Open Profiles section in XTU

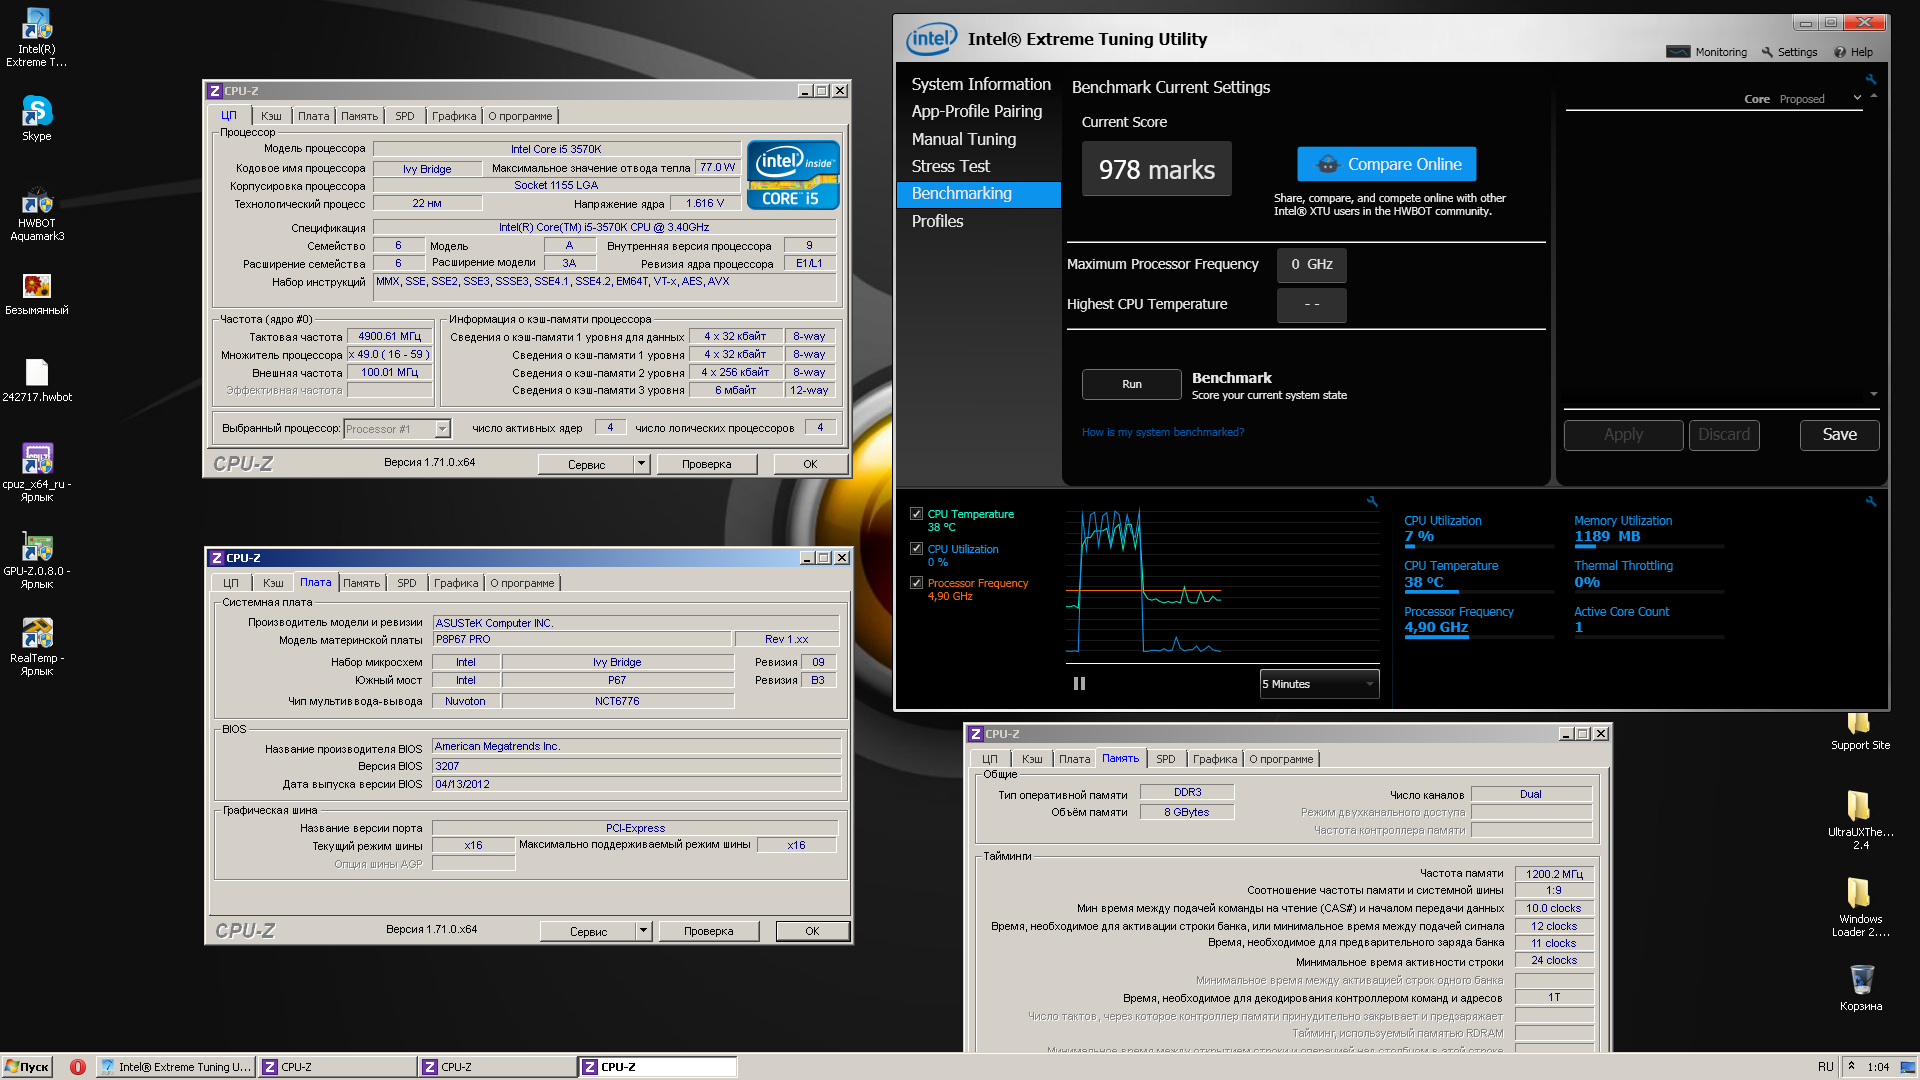pyautogui.click(x=937, y=221)
